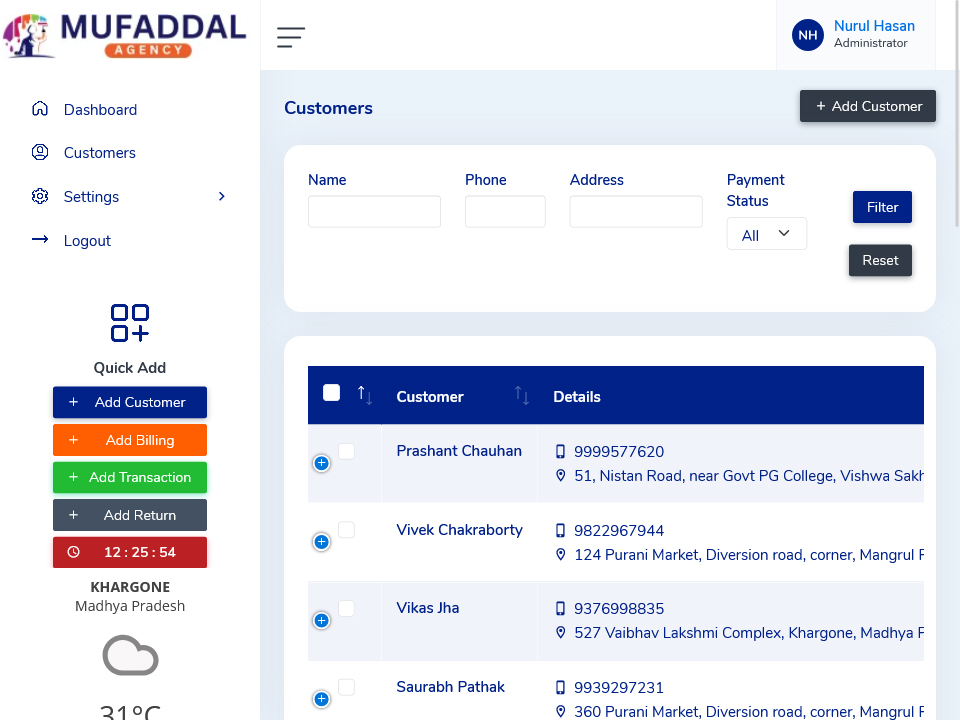Select the checkbox for Vivek Chakraborty
This screenshot has width=960, height=720.
346,530
